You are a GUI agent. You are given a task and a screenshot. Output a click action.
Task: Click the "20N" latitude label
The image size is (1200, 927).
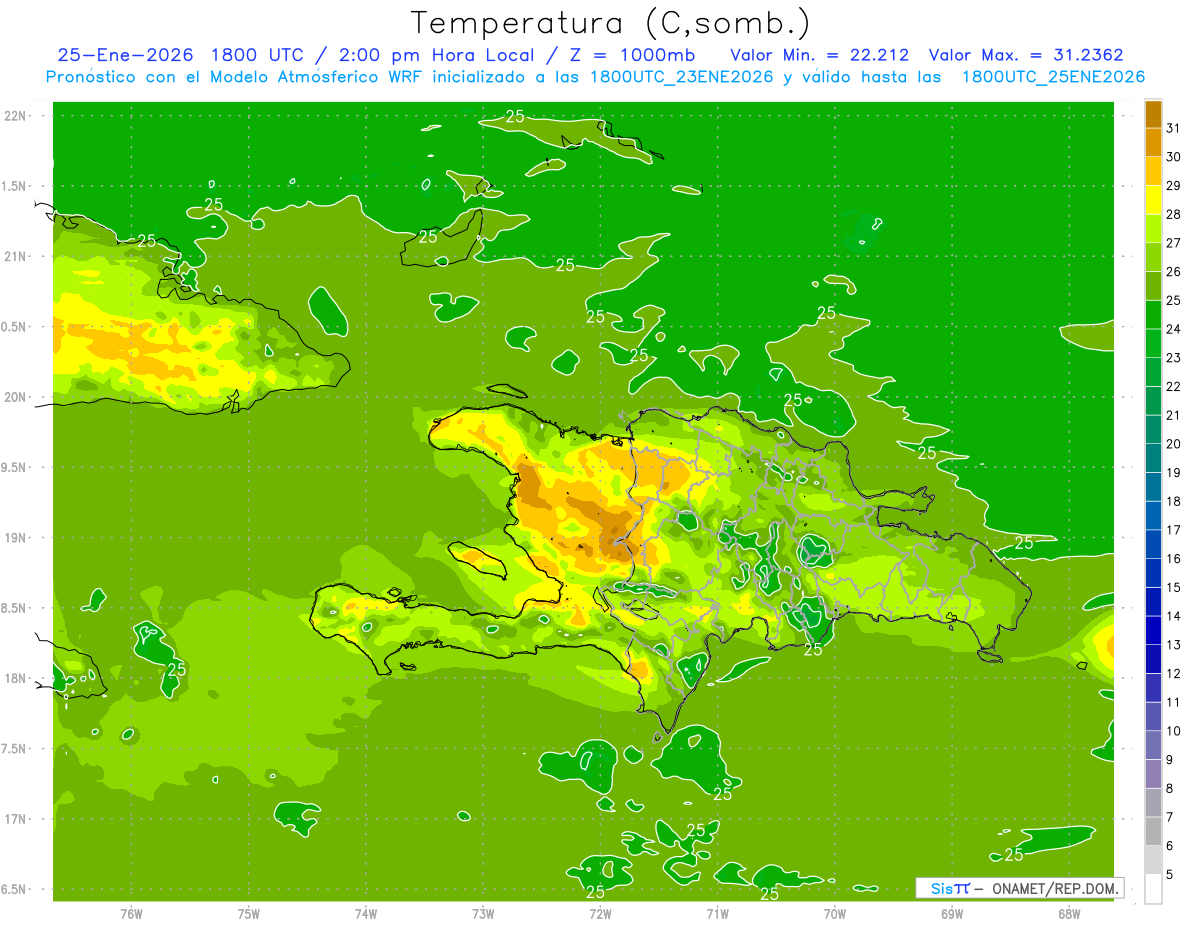click(x=16, y=397)
